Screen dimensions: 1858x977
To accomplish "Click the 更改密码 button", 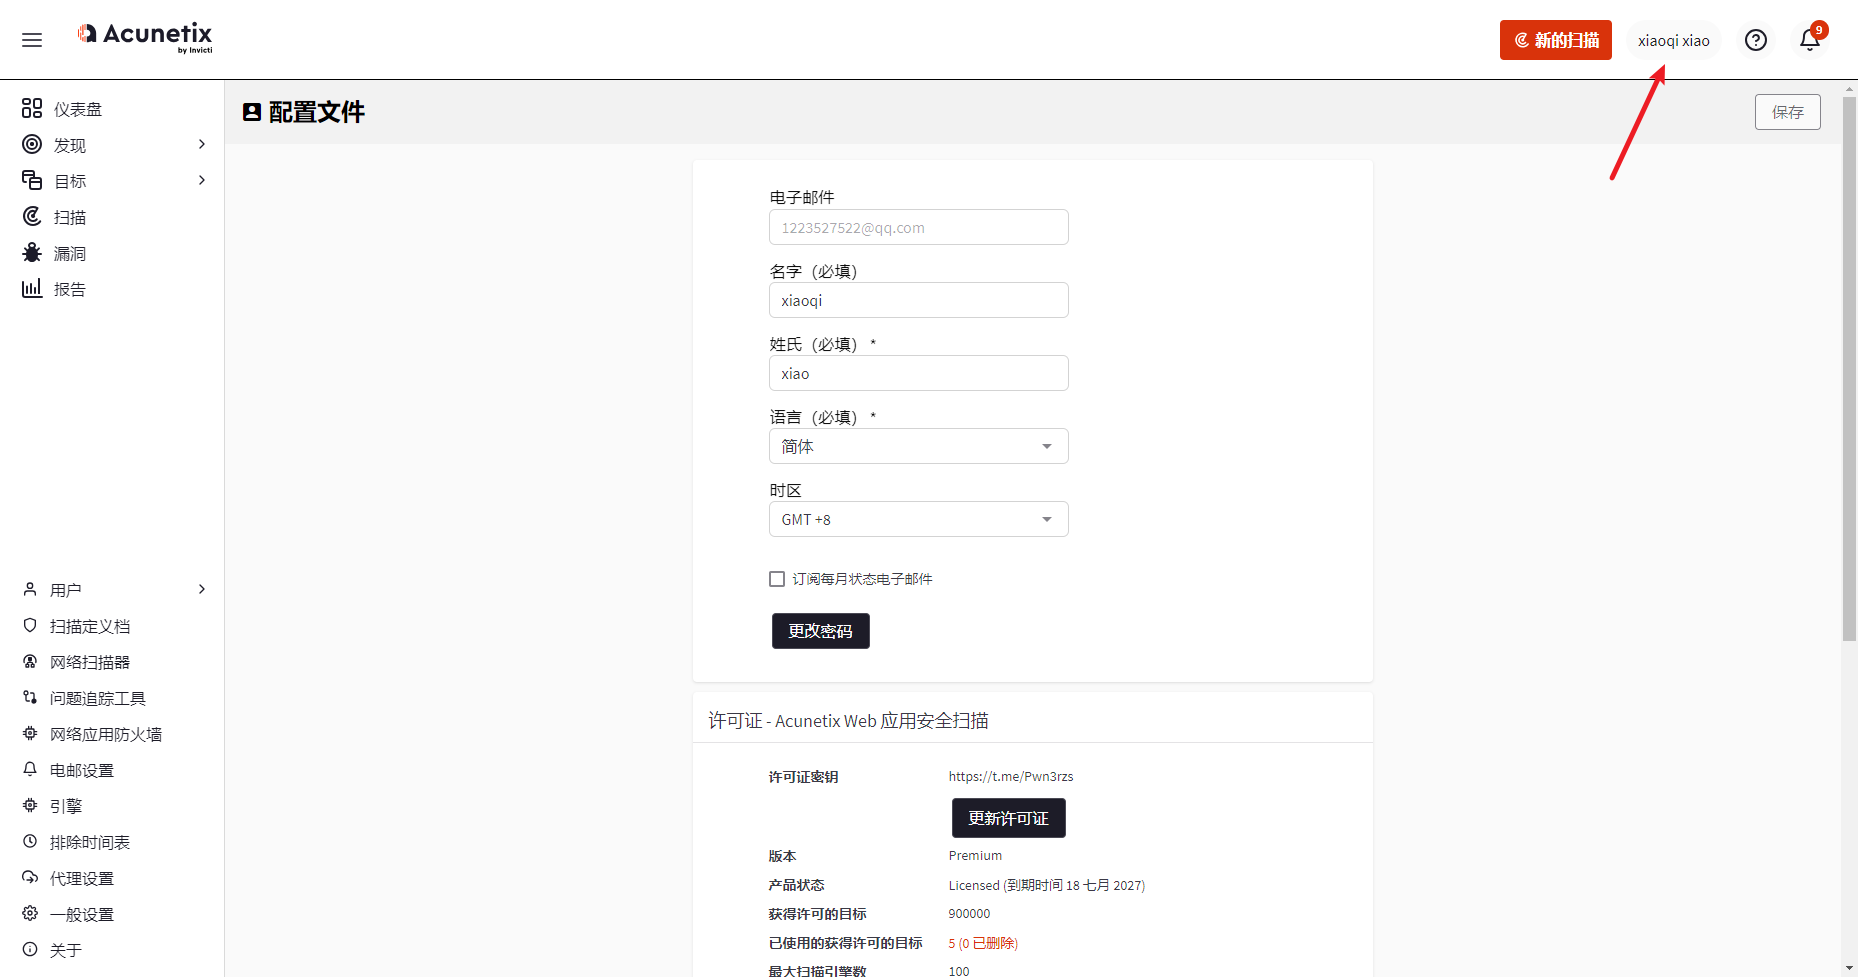I will [x=821, y=631].
